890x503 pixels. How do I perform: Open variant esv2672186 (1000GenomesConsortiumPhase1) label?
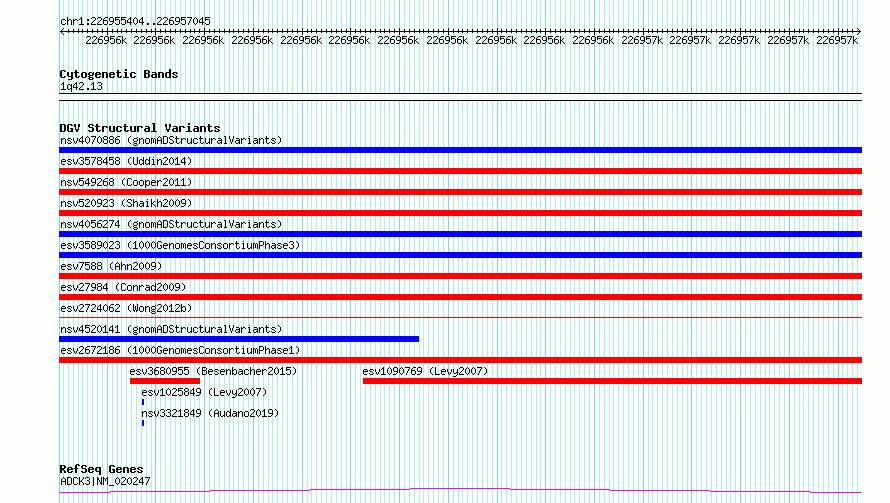click(x=180, y=350)
